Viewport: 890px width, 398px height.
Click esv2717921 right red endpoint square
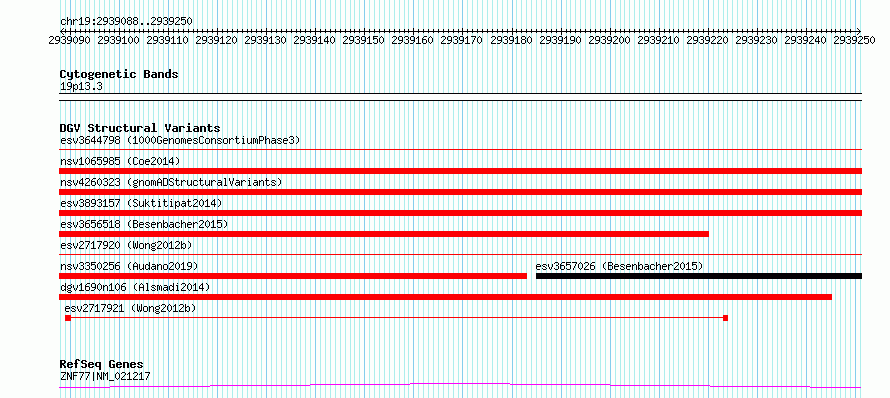click(x=725, y=318)
